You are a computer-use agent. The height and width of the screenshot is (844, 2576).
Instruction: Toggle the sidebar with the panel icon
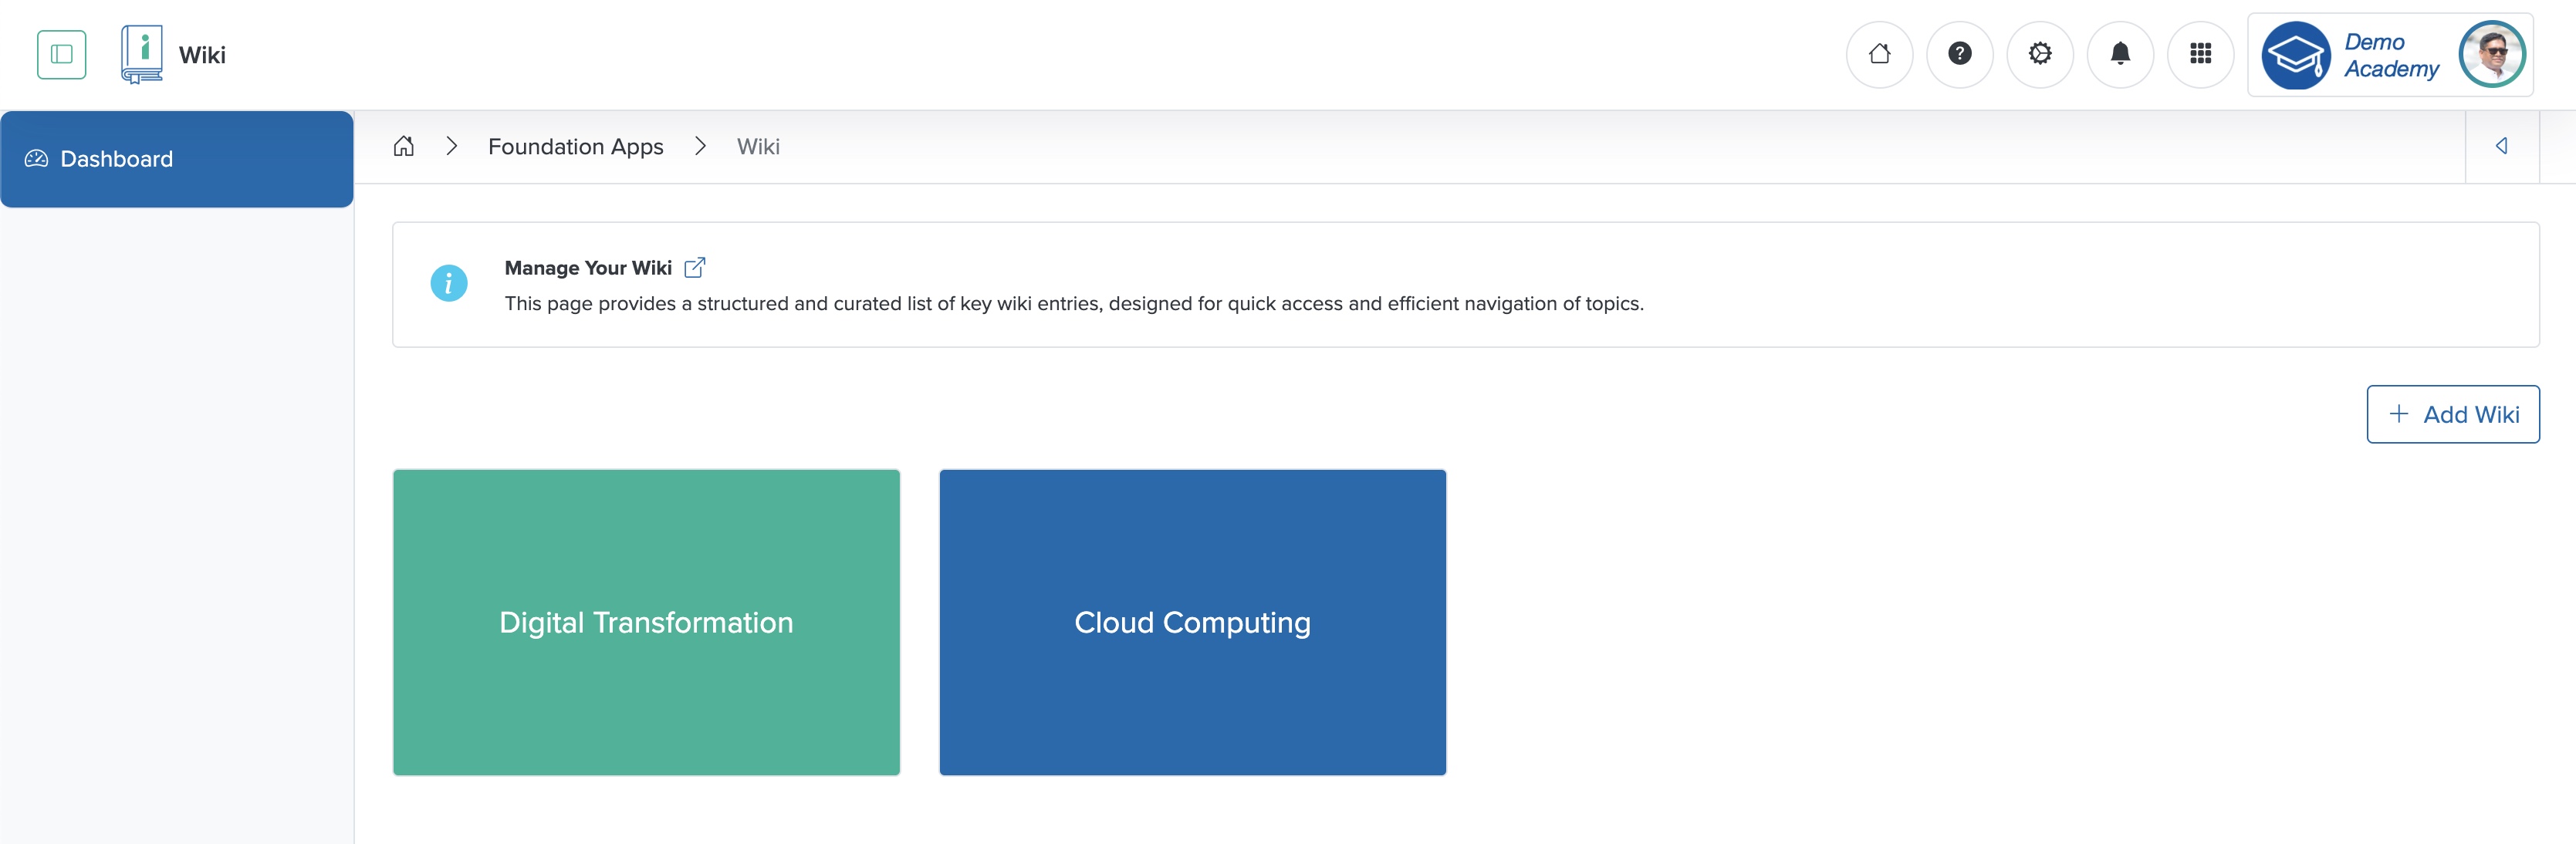61,54
